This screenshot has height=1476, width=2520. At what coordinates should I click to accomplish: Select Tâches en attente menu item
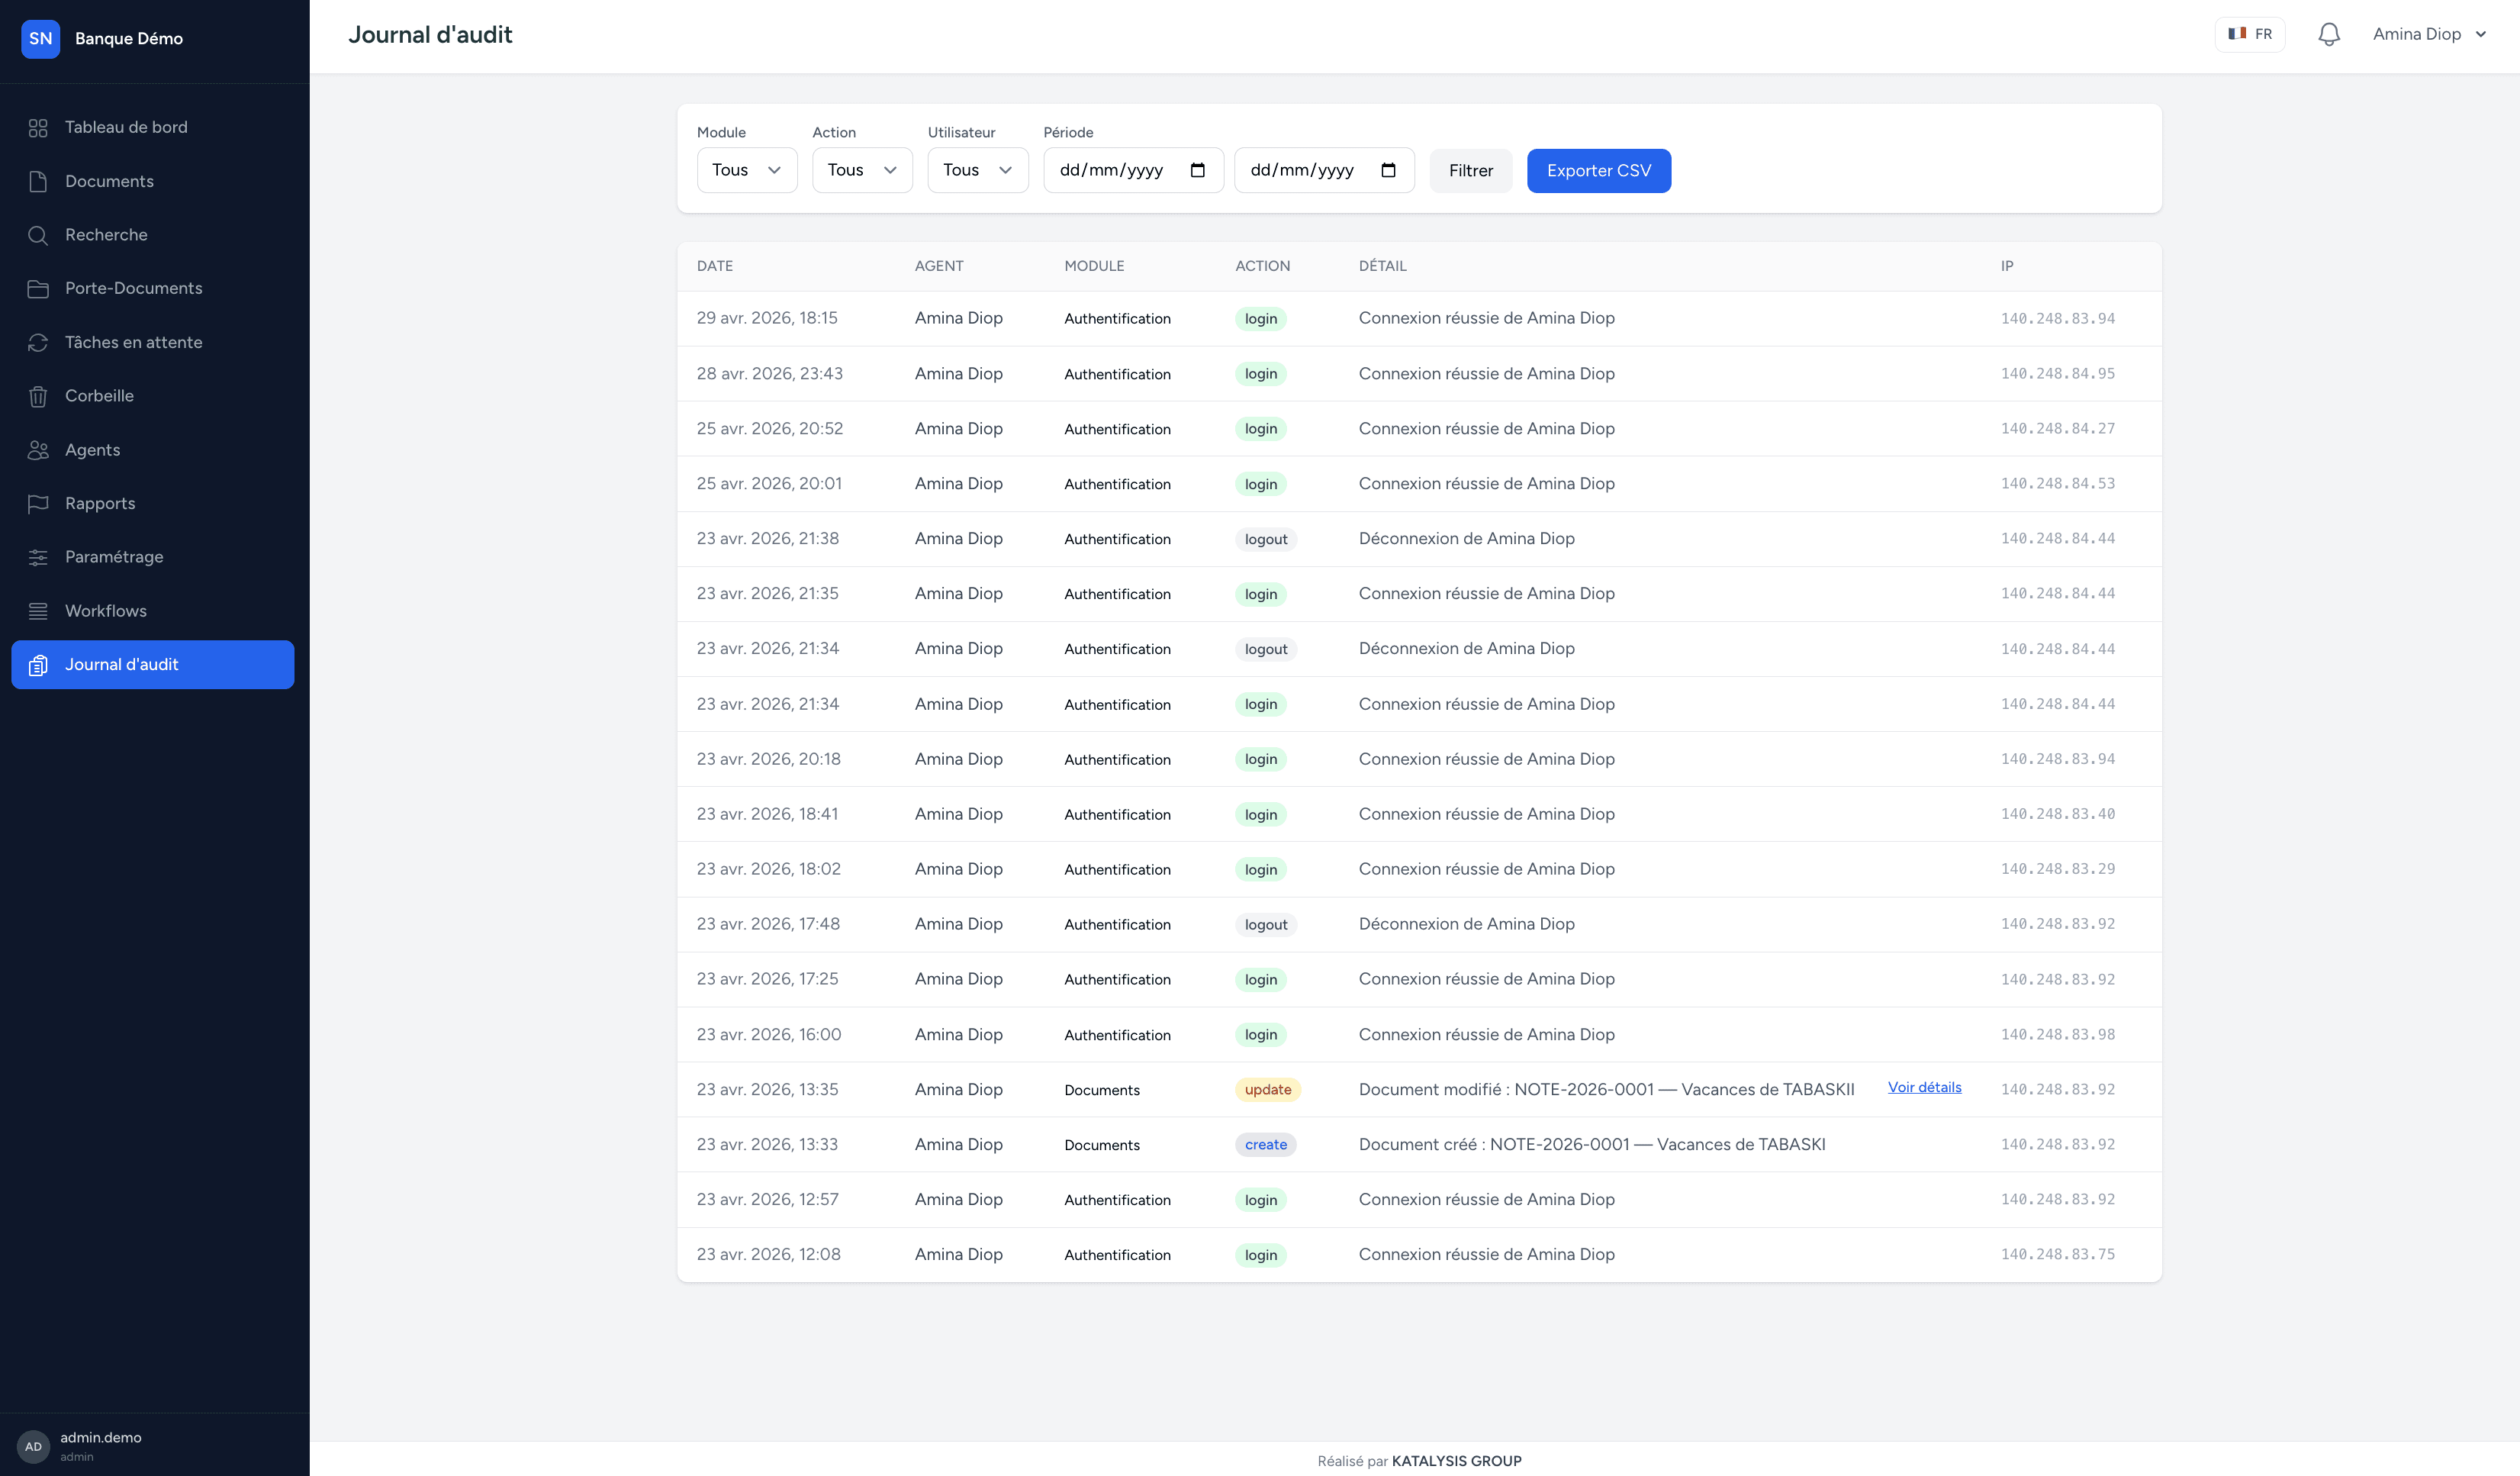153,342
